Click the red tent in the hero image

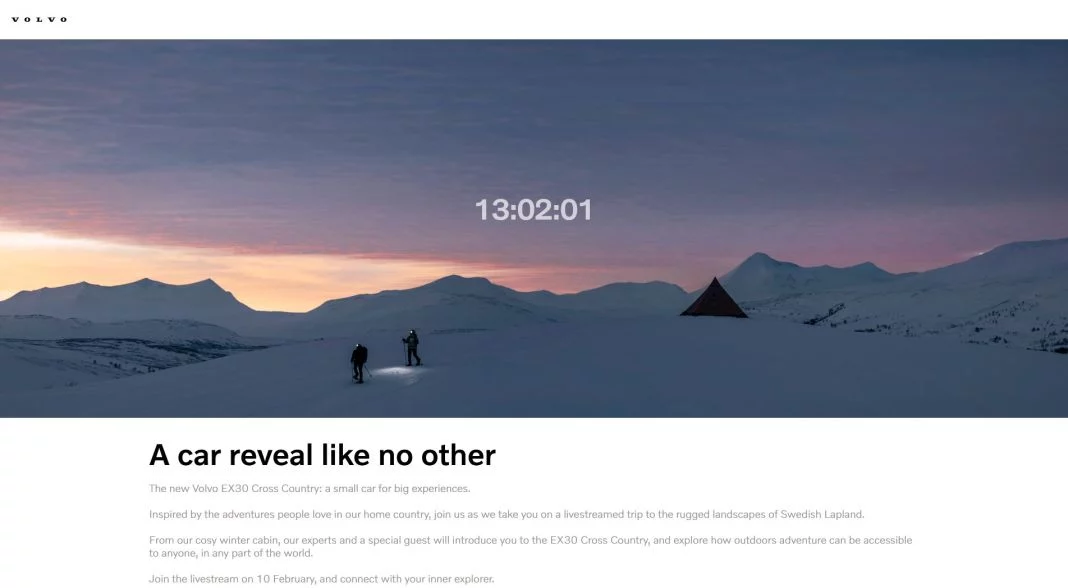[x=713, y=298]
